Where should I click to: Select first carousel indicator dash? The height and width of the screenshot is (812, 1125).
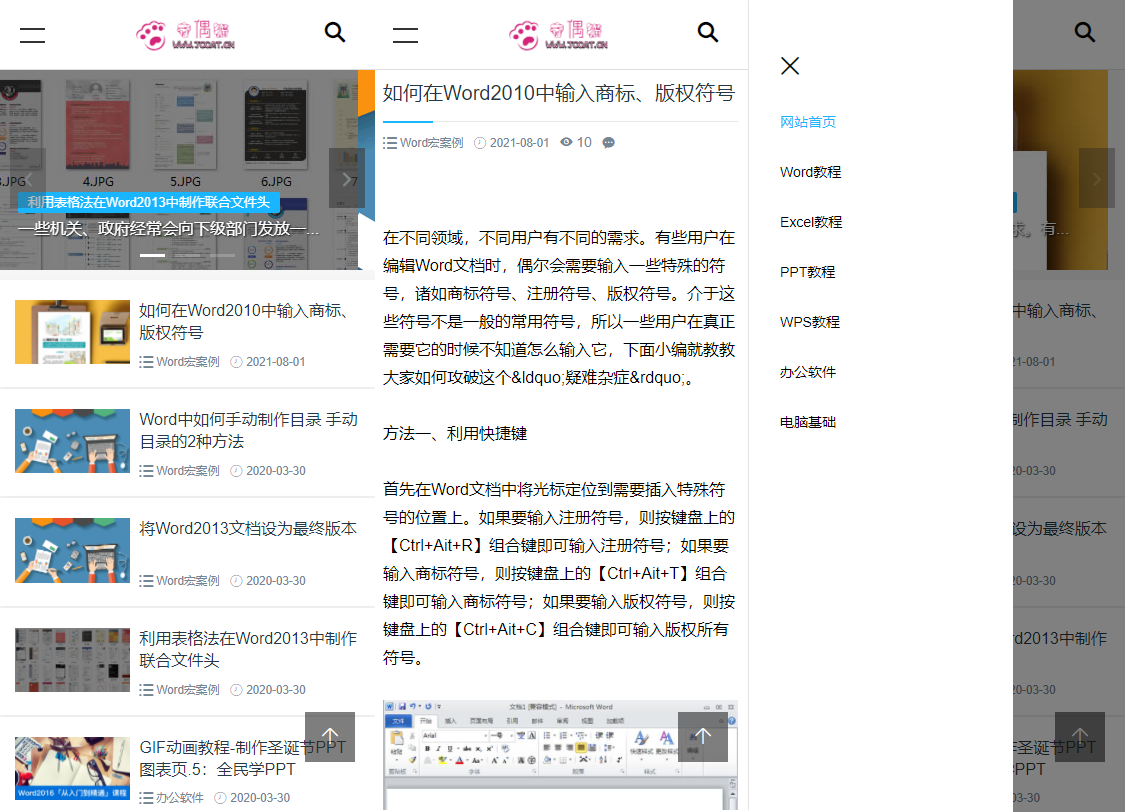coord(152,255)
